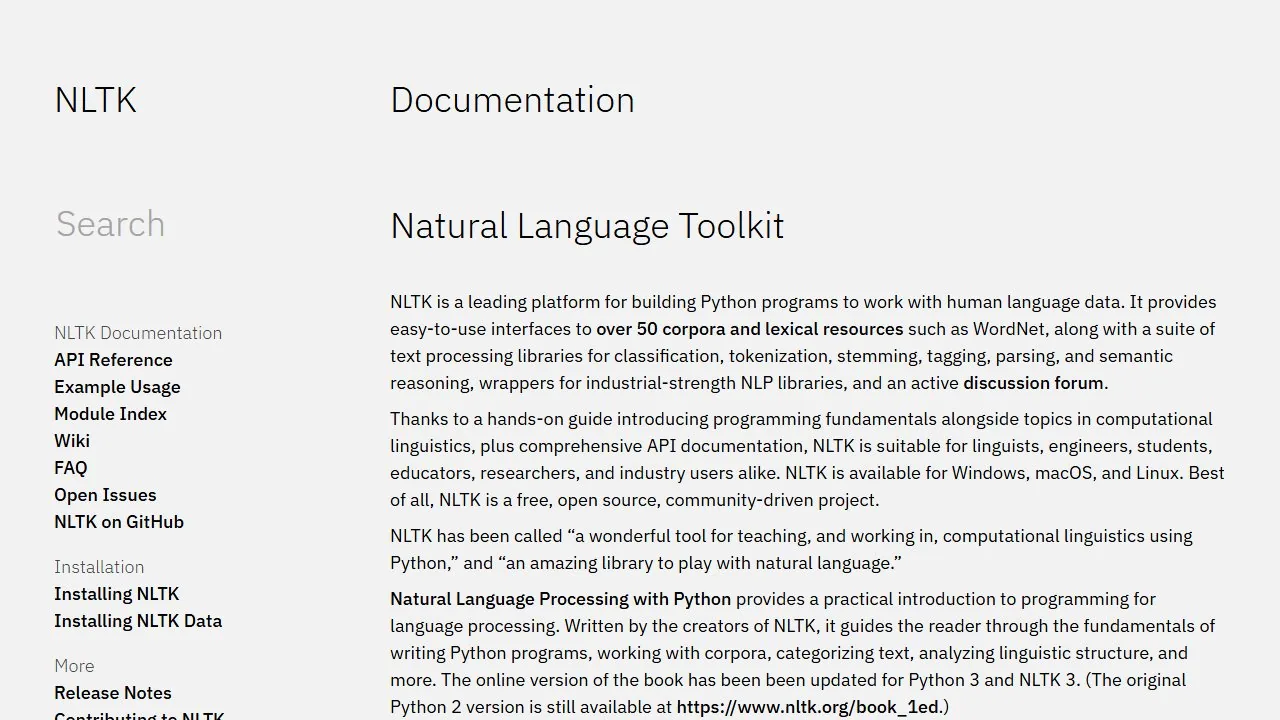
Task: Follow the 'over 50 corpora and lexical resources' link
Action: pyautogui.click(x=750, y=329)
